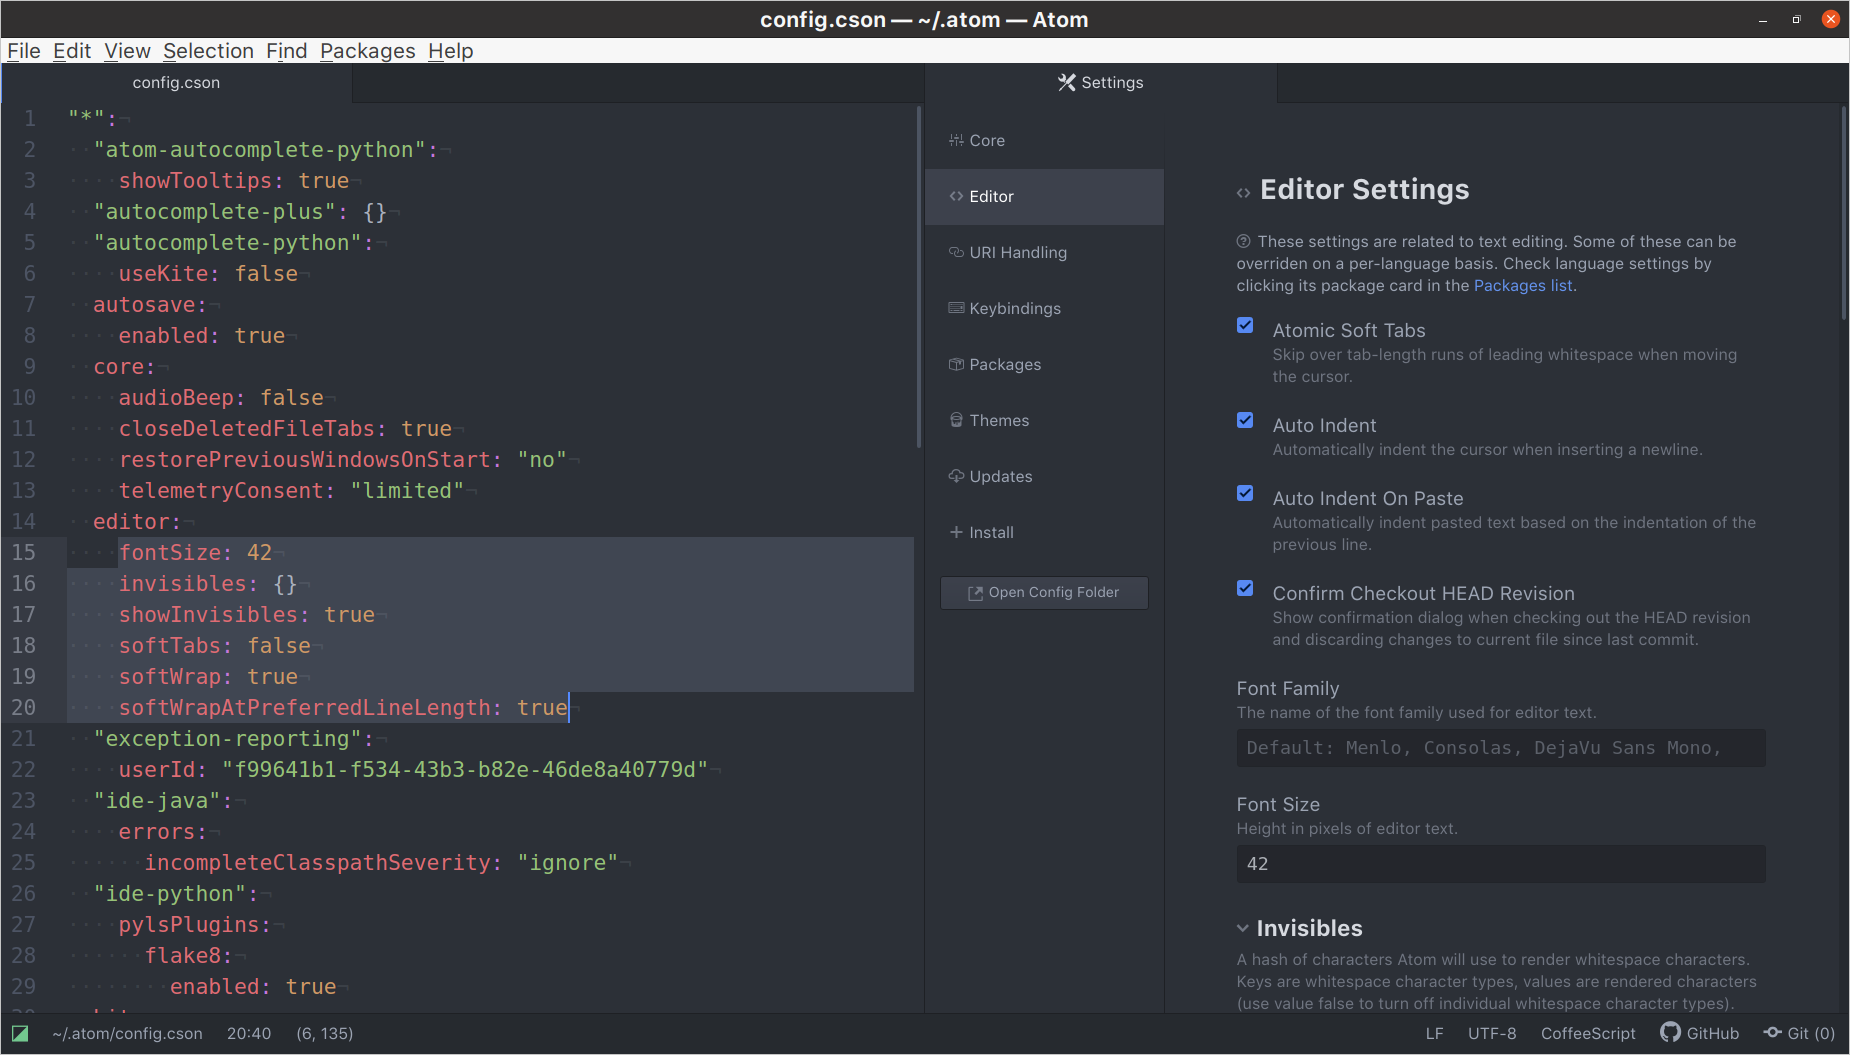The height and width of the screenshot is (1055, 1850).
Task: Click the 20:40 cursor position indicator
Action: [x=249, y=1033]
